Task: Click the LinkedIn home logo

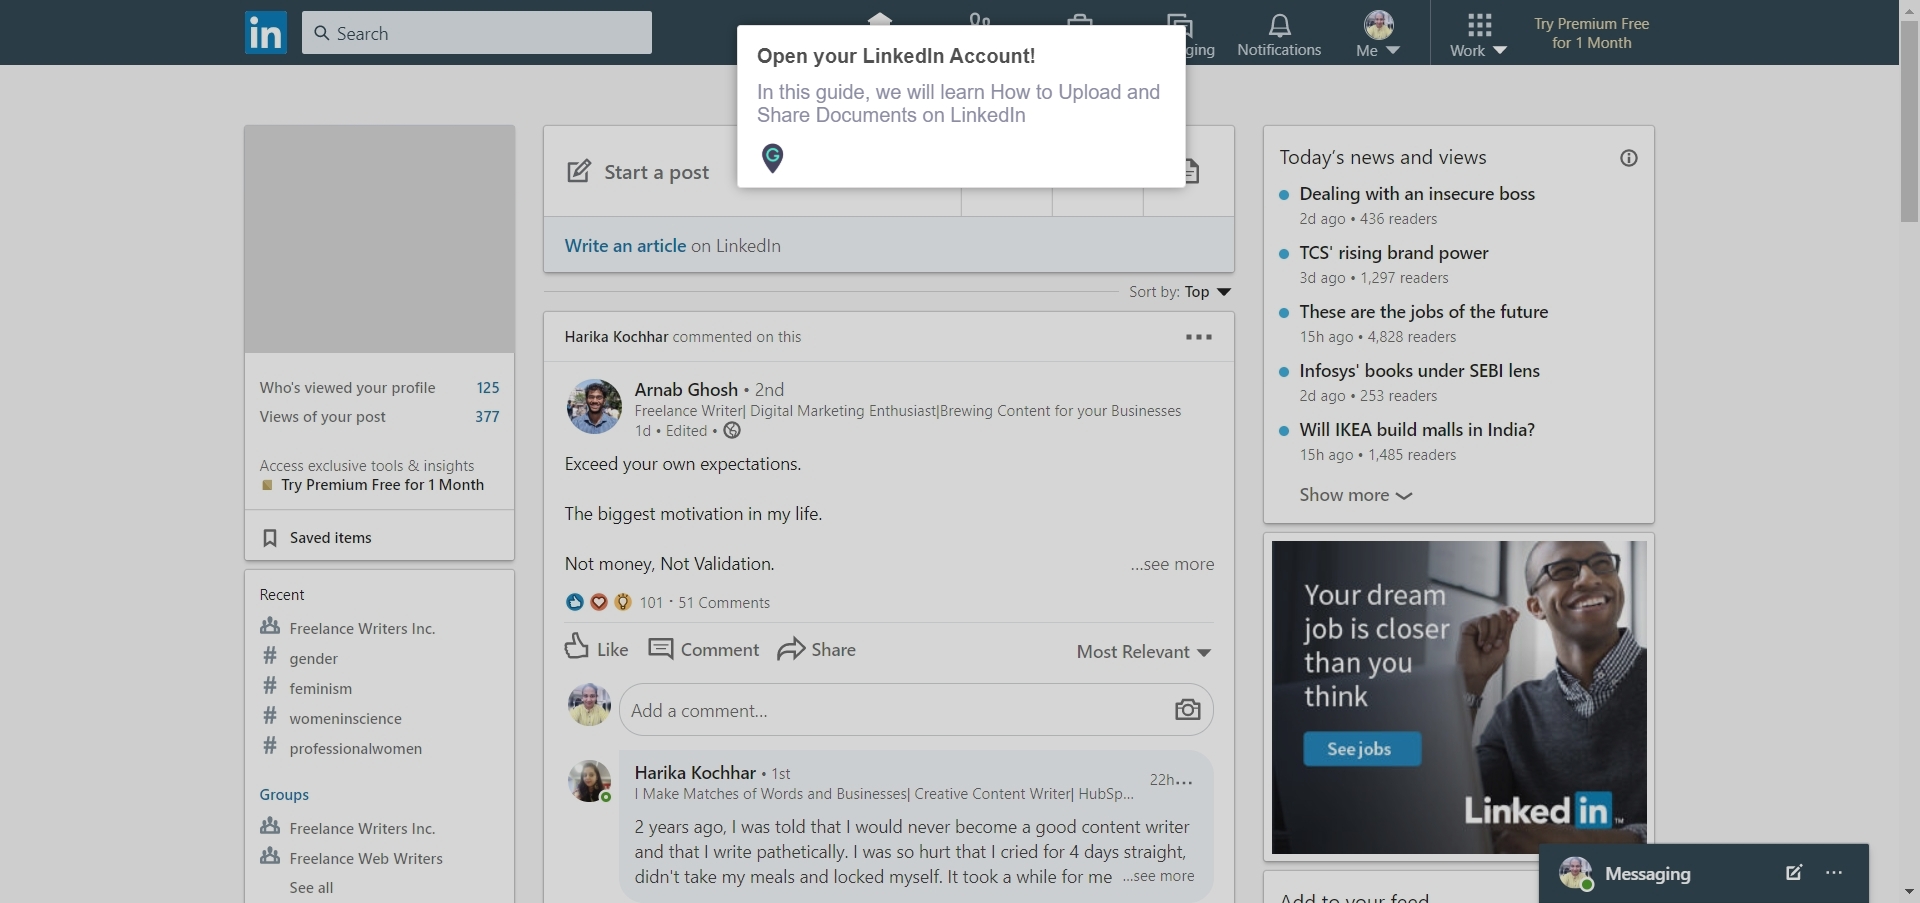Action: tap(265, 32)
